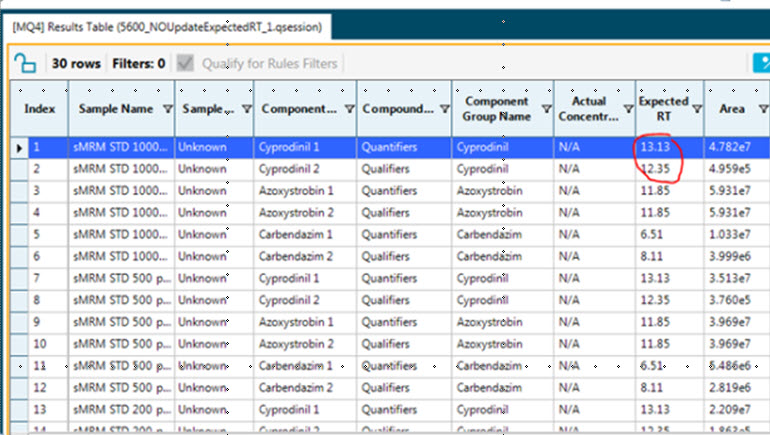The width and height of the screenshot is (770, 435).
Task: Open the Component Name column filter funnel
Action: [349, 109]
